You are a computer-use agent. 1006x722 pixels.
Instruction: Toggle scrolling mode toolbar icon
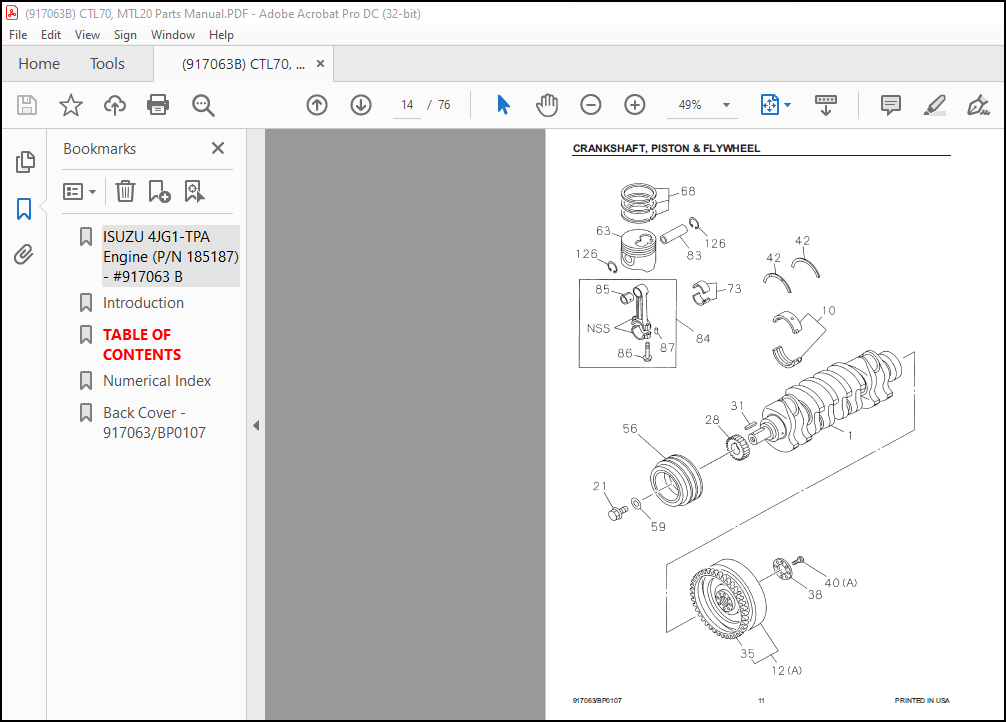(x=826, y=105)
